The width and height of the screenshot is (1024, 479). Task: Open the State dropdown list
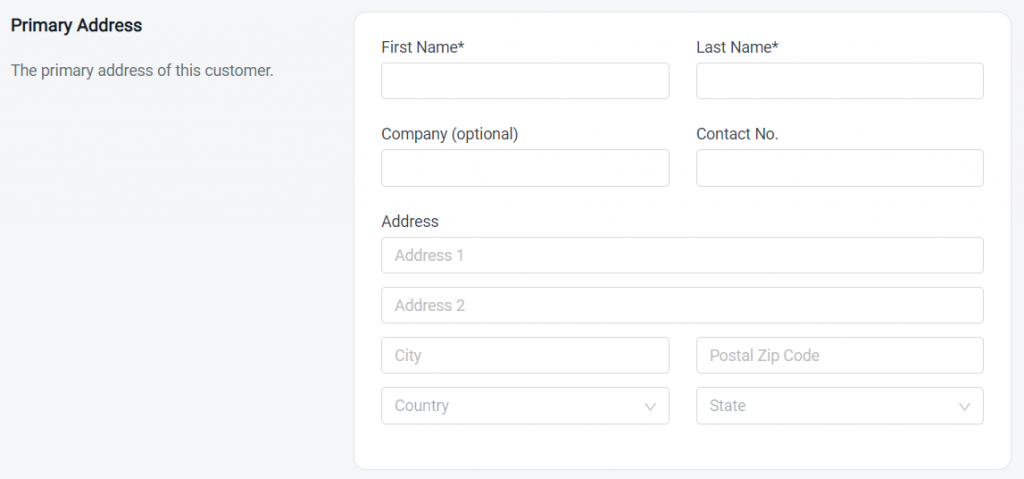(x=840, y=406)
